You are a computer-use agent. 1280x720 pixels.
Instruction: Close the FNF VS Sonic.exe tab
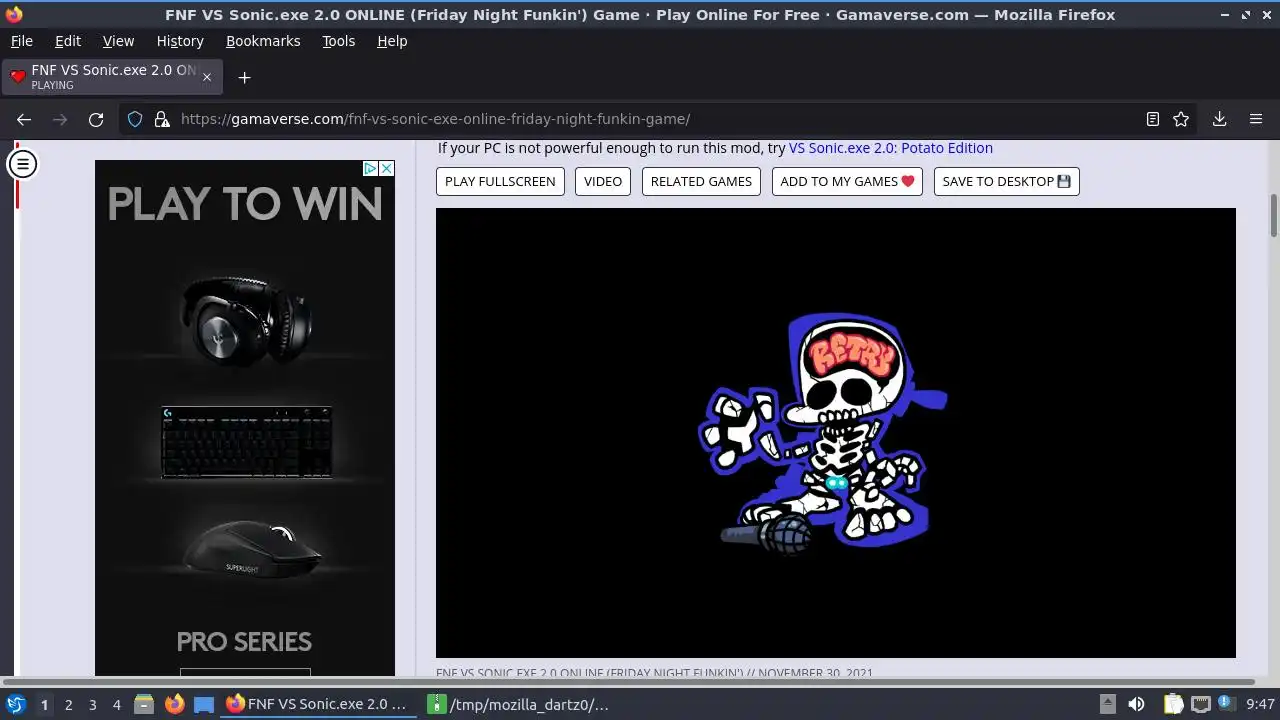click(207, 77)
